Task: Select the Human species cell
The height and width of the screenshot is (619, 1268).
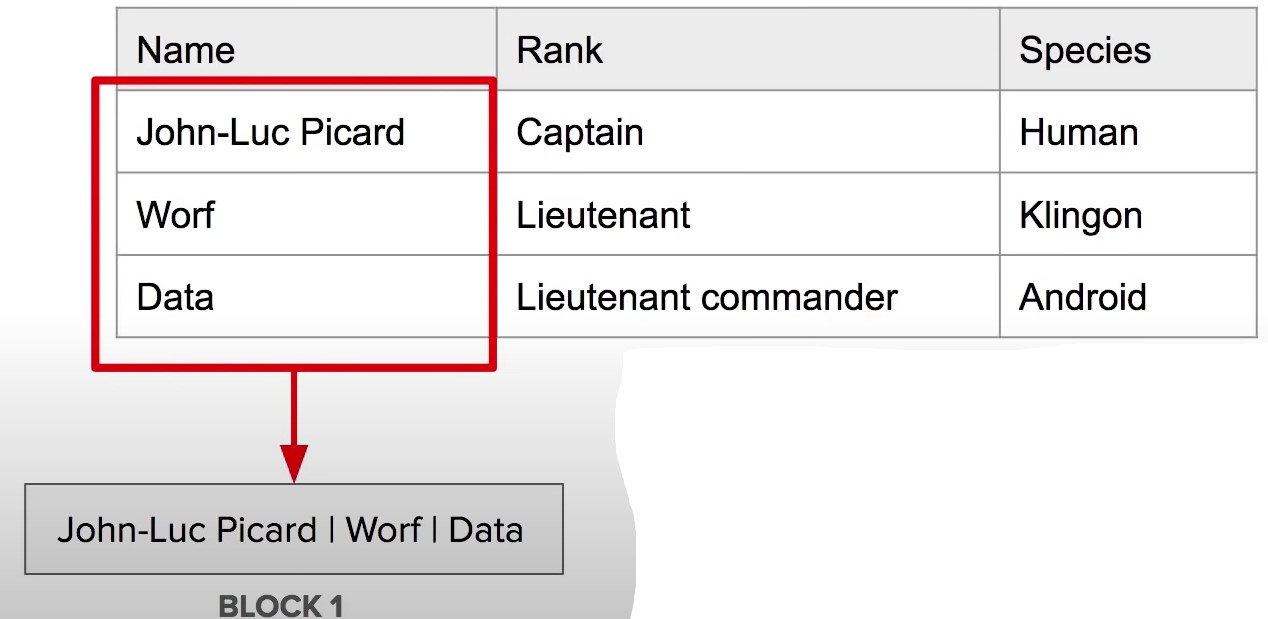Action: pyautogui.click(x=1079, y=132)
